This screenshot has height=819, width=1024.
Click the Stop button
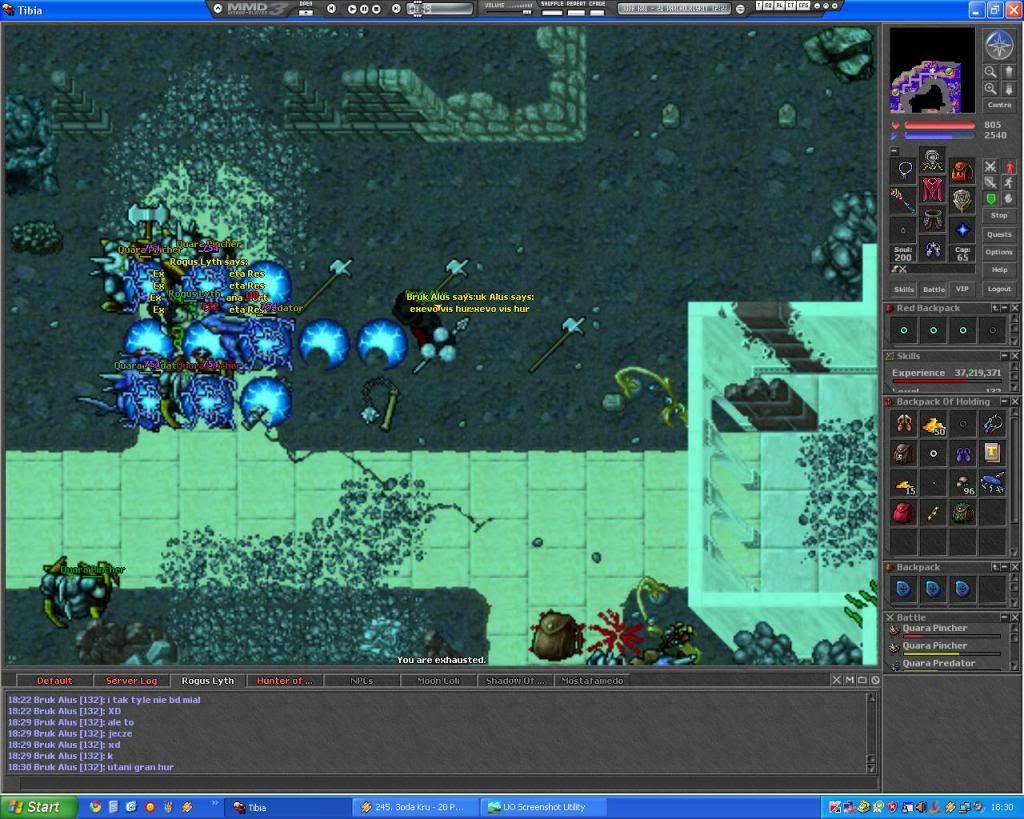point(999,216)
